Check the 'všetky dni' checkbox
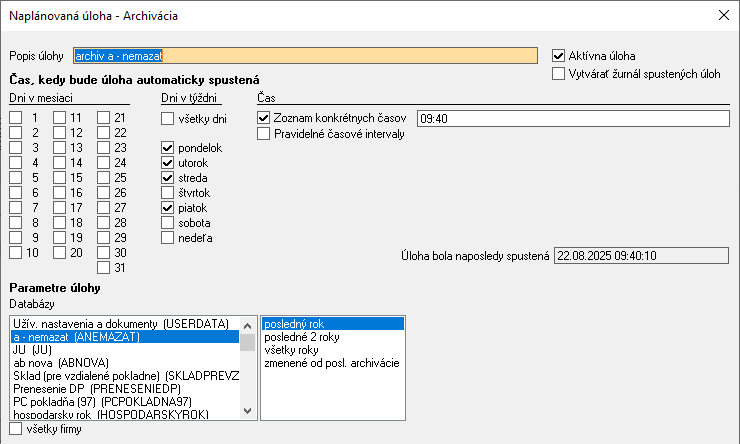This screenshot has width=740, height=444. 168,119
